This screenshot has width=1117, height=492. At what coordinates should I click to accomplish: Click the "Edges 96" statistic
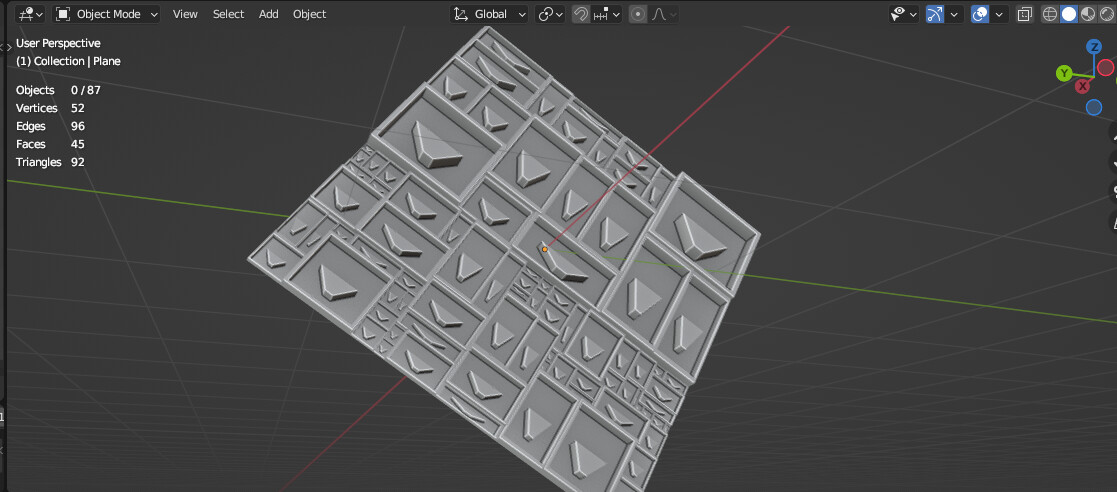pos(50,126)
